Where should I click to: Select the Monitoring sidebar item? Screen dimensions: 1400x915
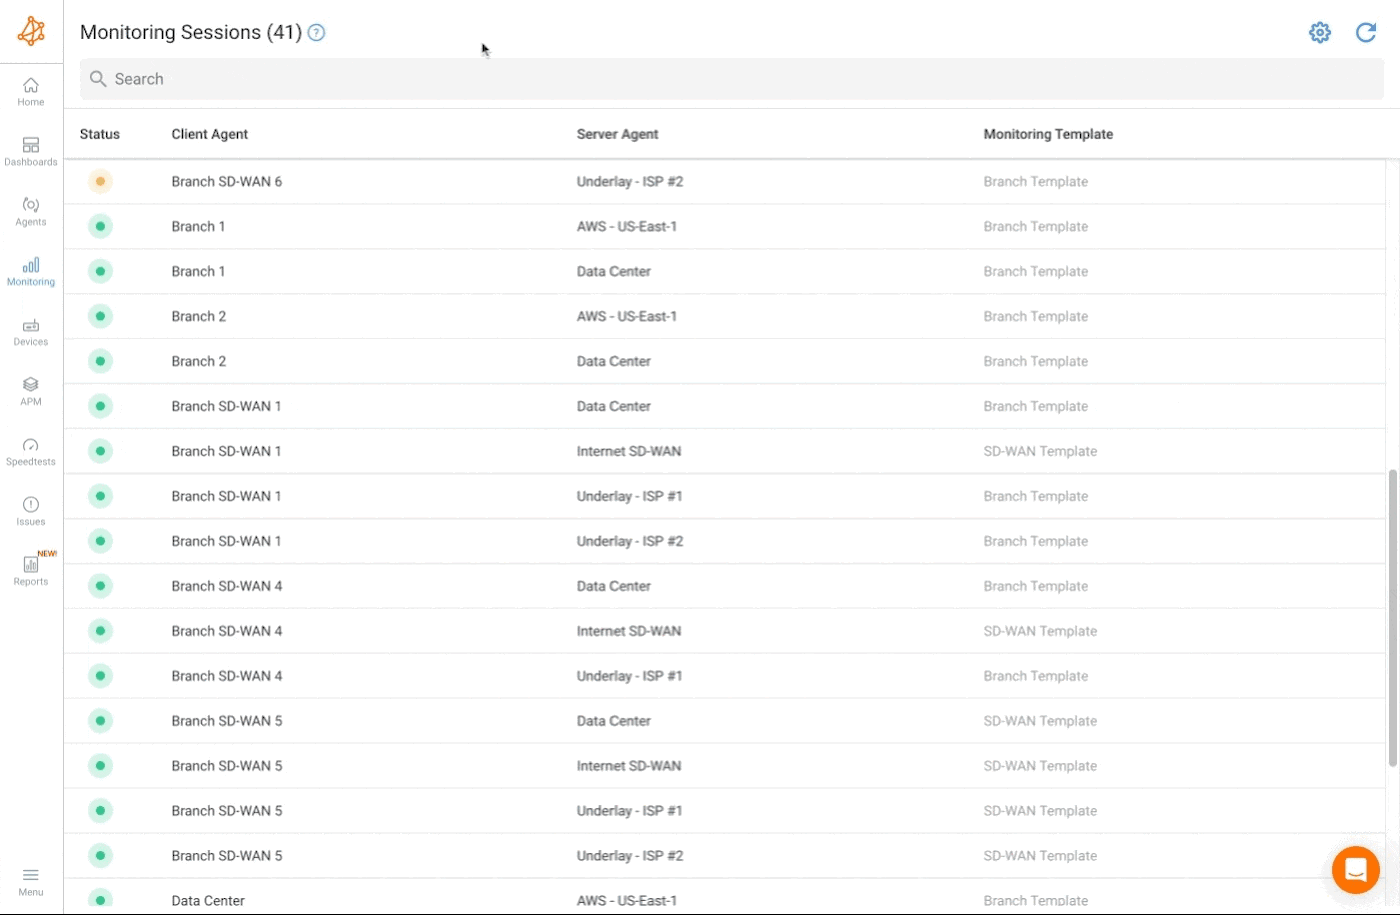[30, 271]
